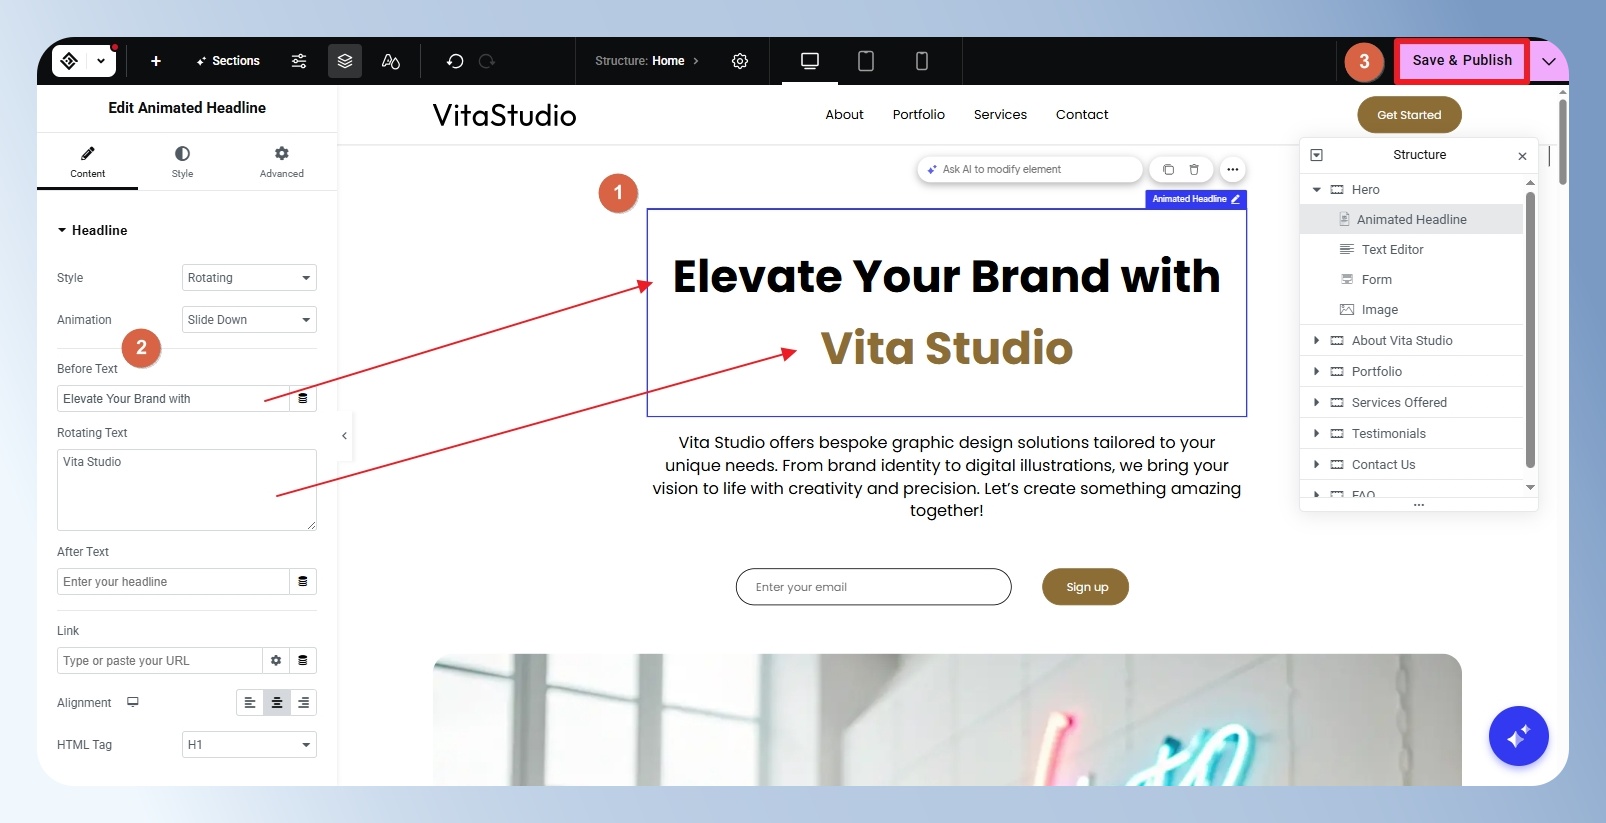This screenshot has width=1606, height=823.
Task: Expand the Contact Us structure item
Action: (1317, 464)
